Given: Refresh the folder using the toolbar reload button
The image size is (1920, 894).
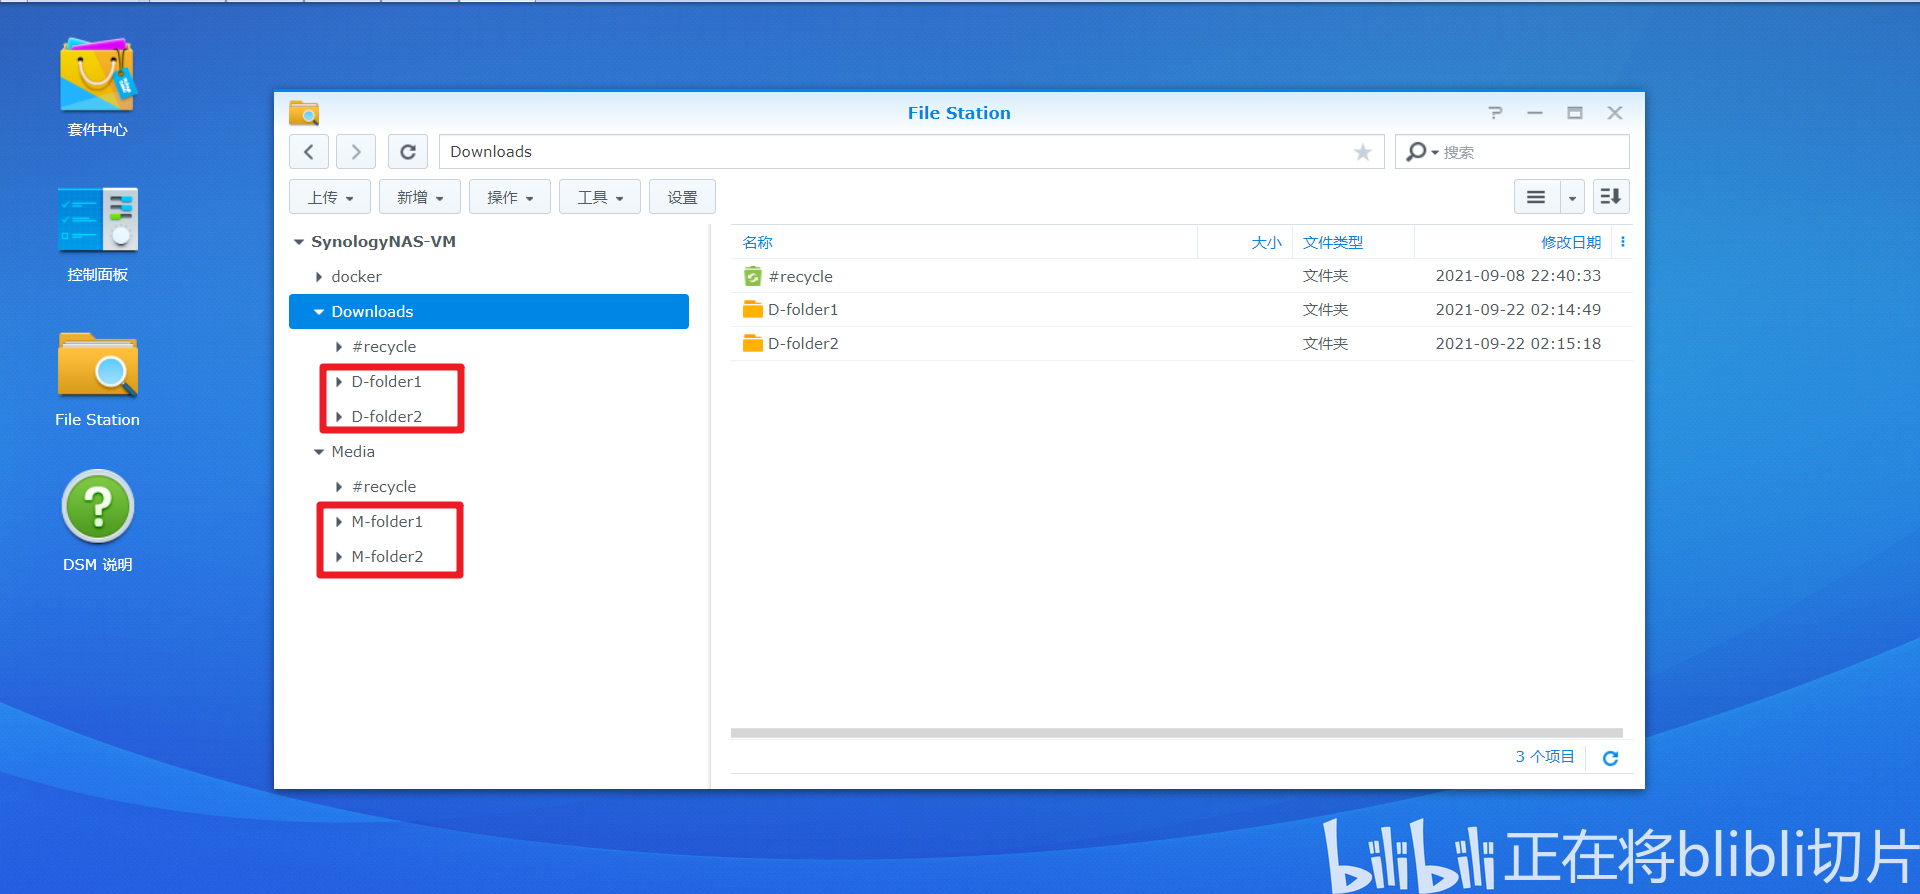Looking at the screenshot, I should tap(408, 152).
